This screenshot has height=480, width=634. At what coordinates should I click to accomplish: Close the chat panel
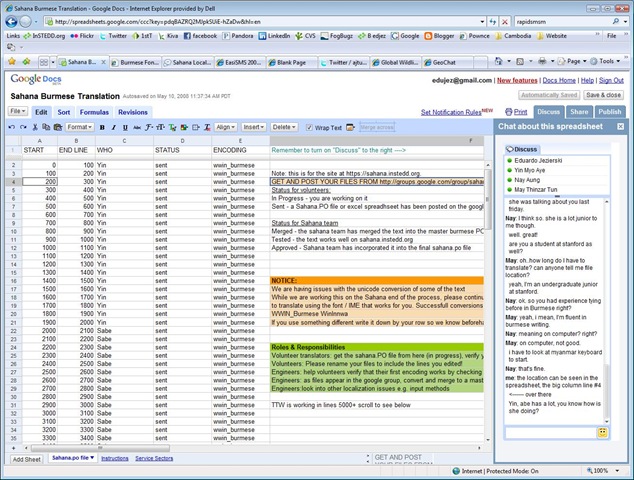pyautogui.click(x=621, y=127)
